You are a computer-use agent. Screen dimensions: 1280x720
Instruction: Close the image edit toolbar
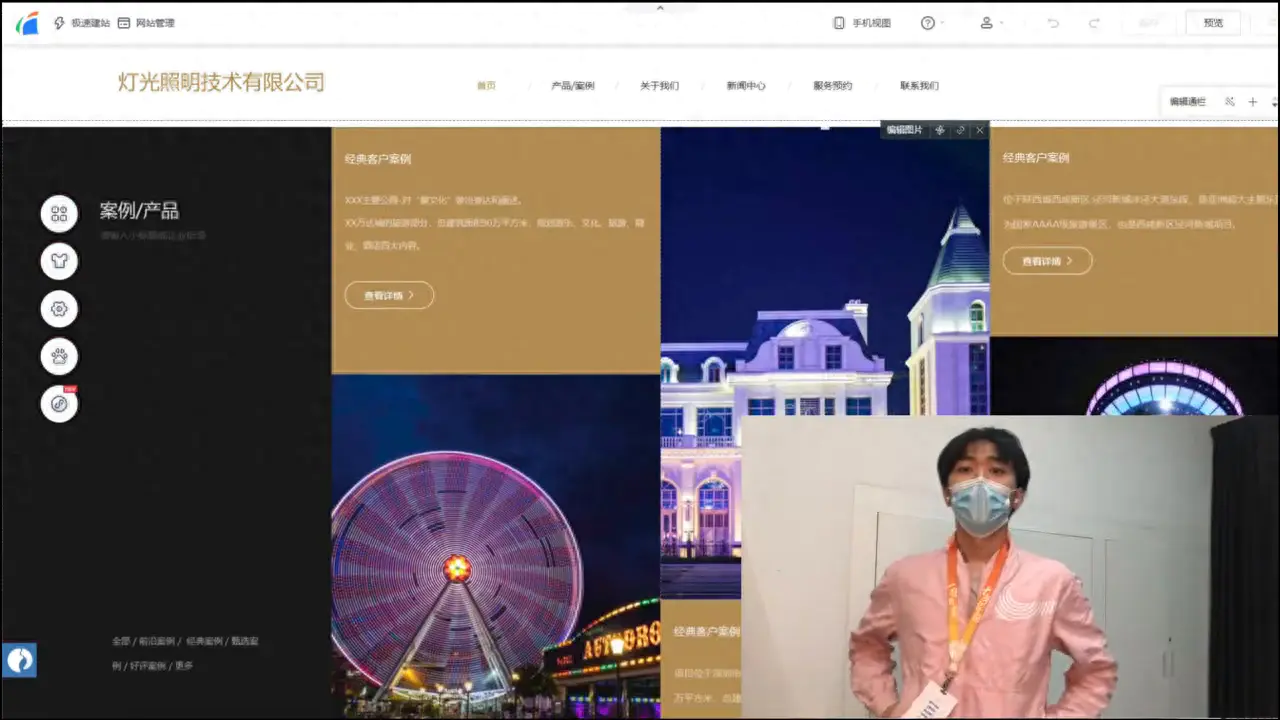980,130
